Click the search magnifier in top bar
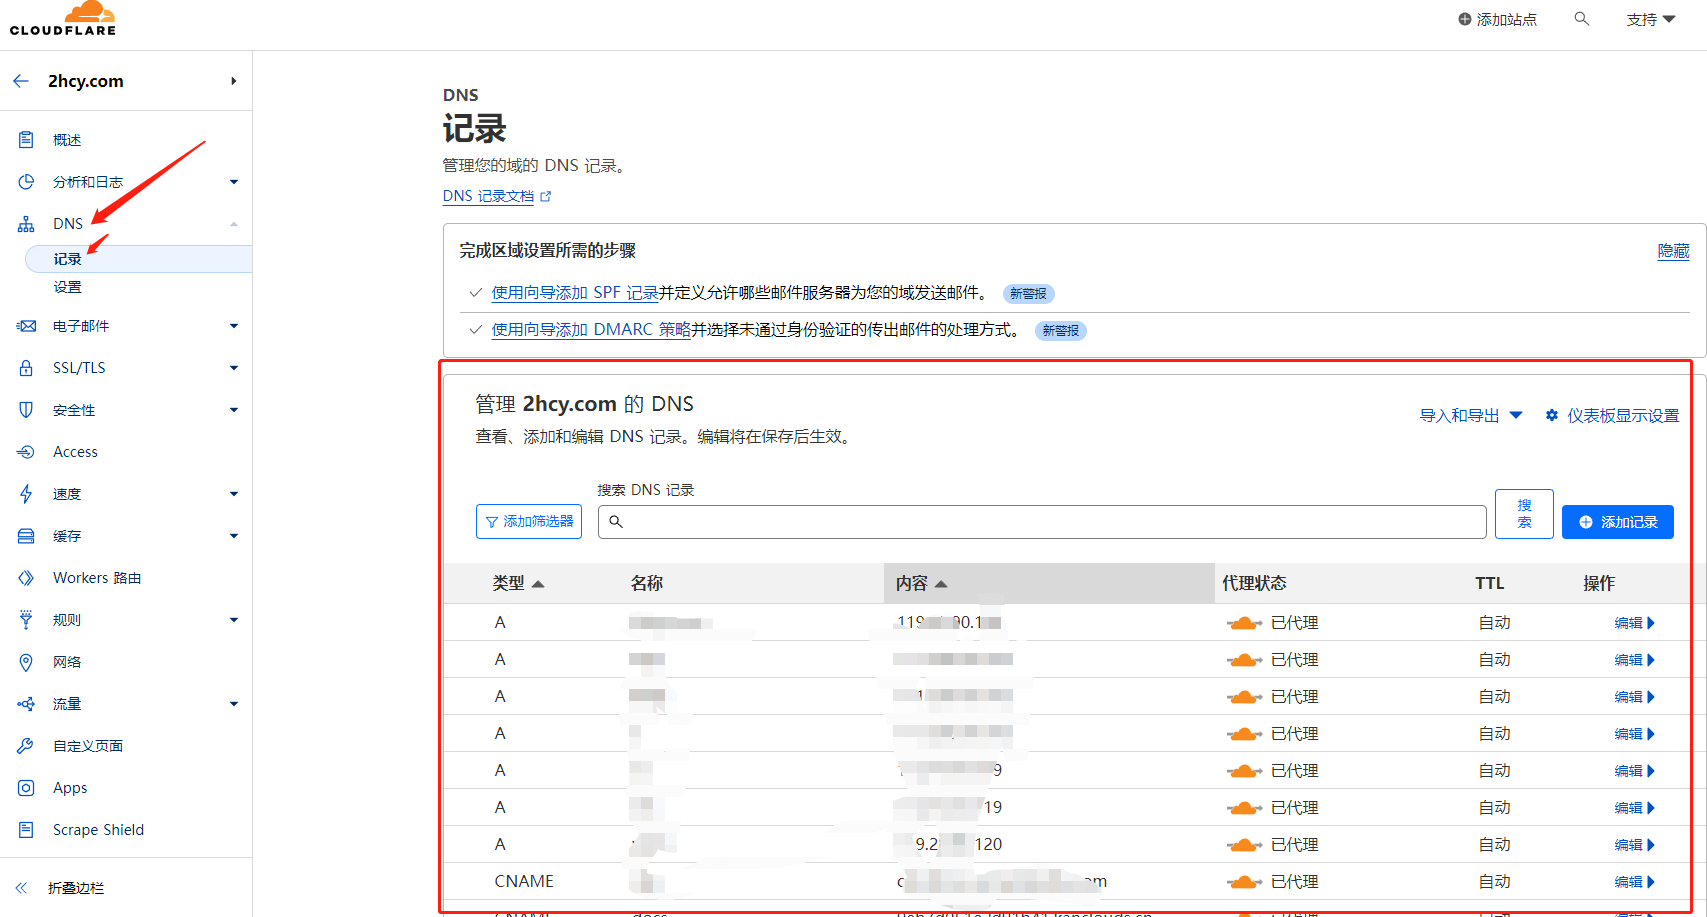Viewport: 1707px width, 917px height. pos(1581,19)
